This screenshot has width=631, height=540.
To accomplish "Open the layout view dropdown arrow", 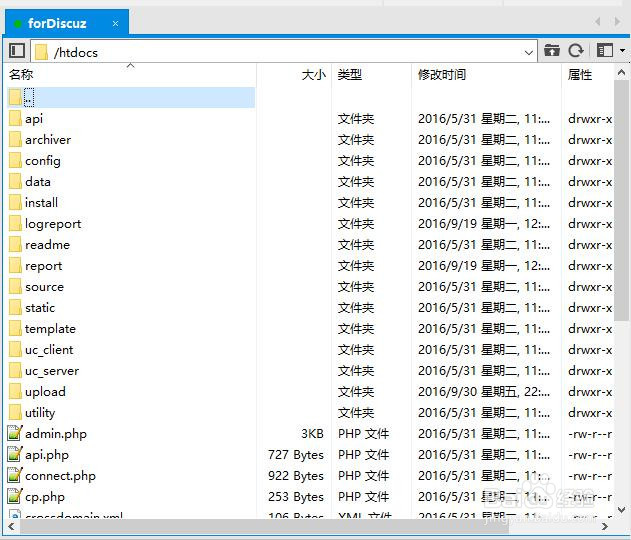I will tap(622, 51).
